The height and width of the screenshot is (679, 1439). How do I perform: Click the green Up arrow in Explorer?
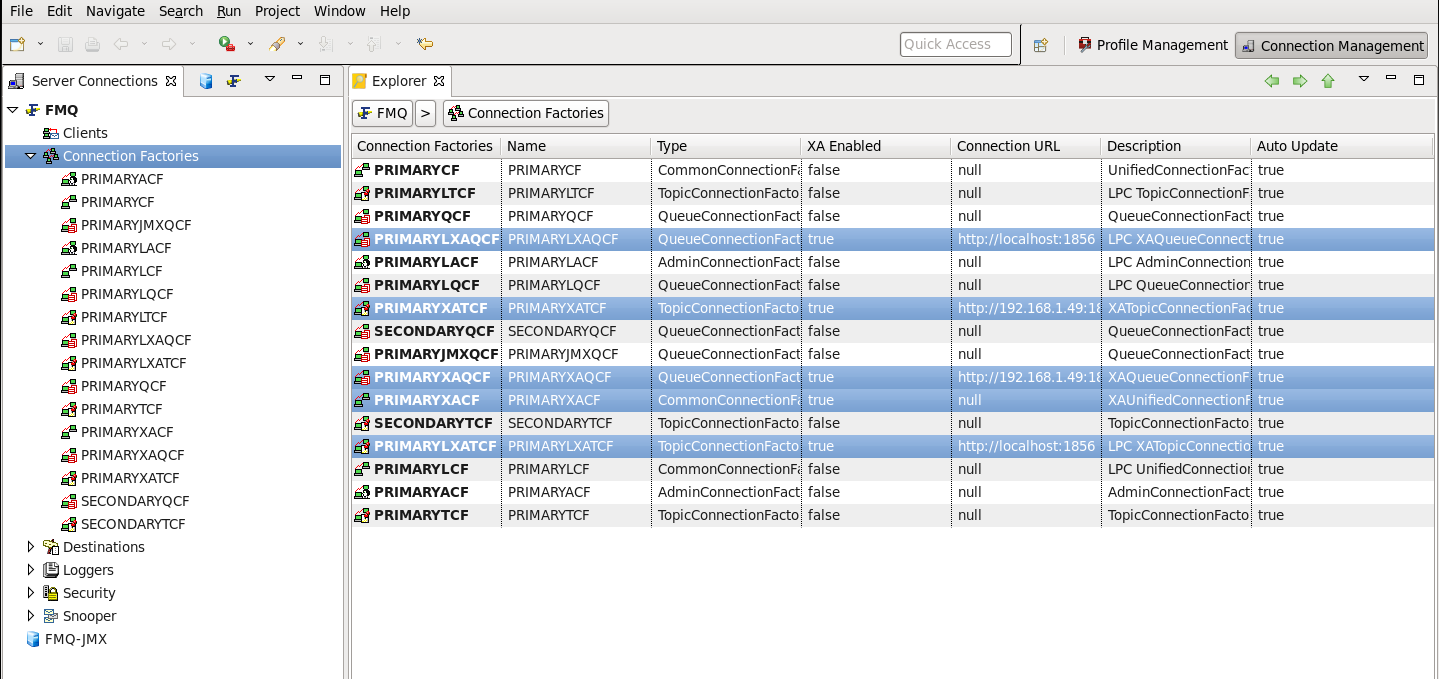coord(1328,81)
